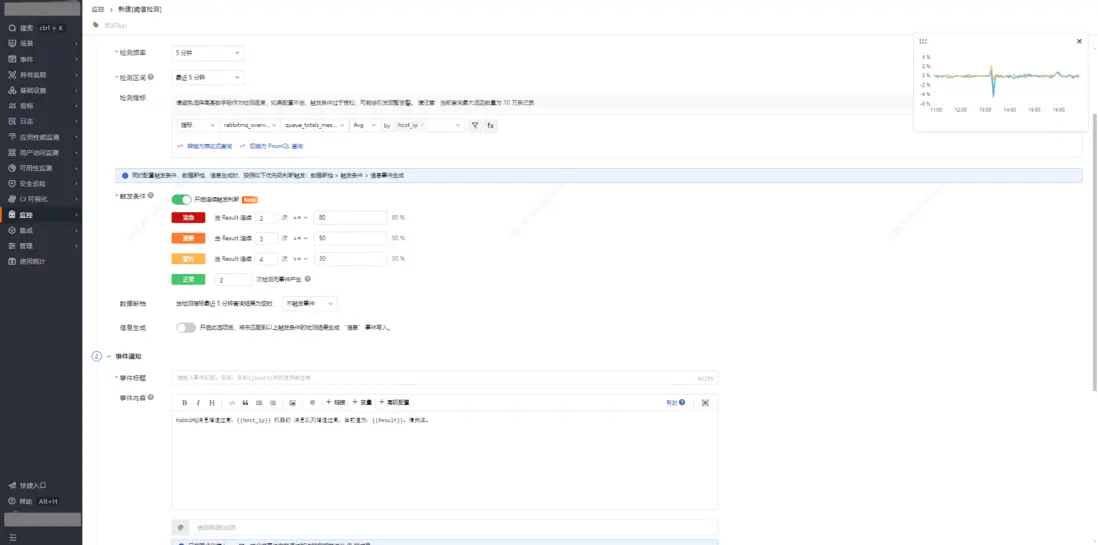
Task: Click threshold field showing 80
Action: [351, 218]
